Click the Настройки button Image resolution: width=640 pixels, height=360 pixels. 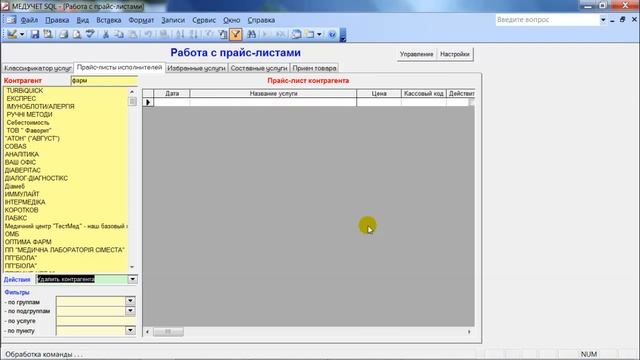click(x=455, y=54)
